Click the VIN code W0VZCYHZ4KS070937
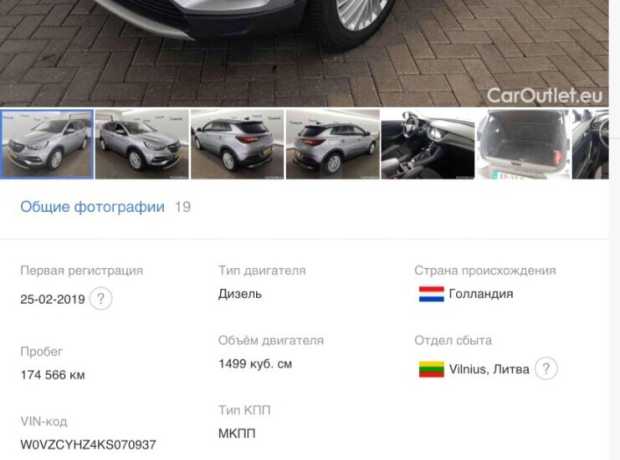 point(88,445)
